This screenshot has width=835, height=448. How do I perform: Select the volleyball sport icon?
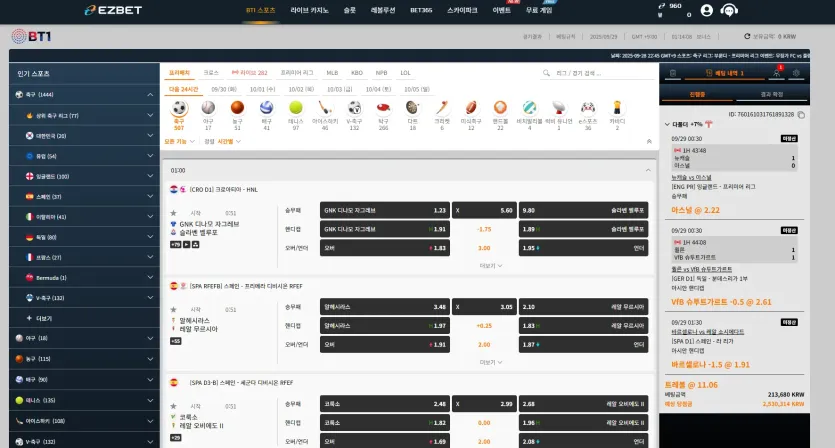click(266, 108)
